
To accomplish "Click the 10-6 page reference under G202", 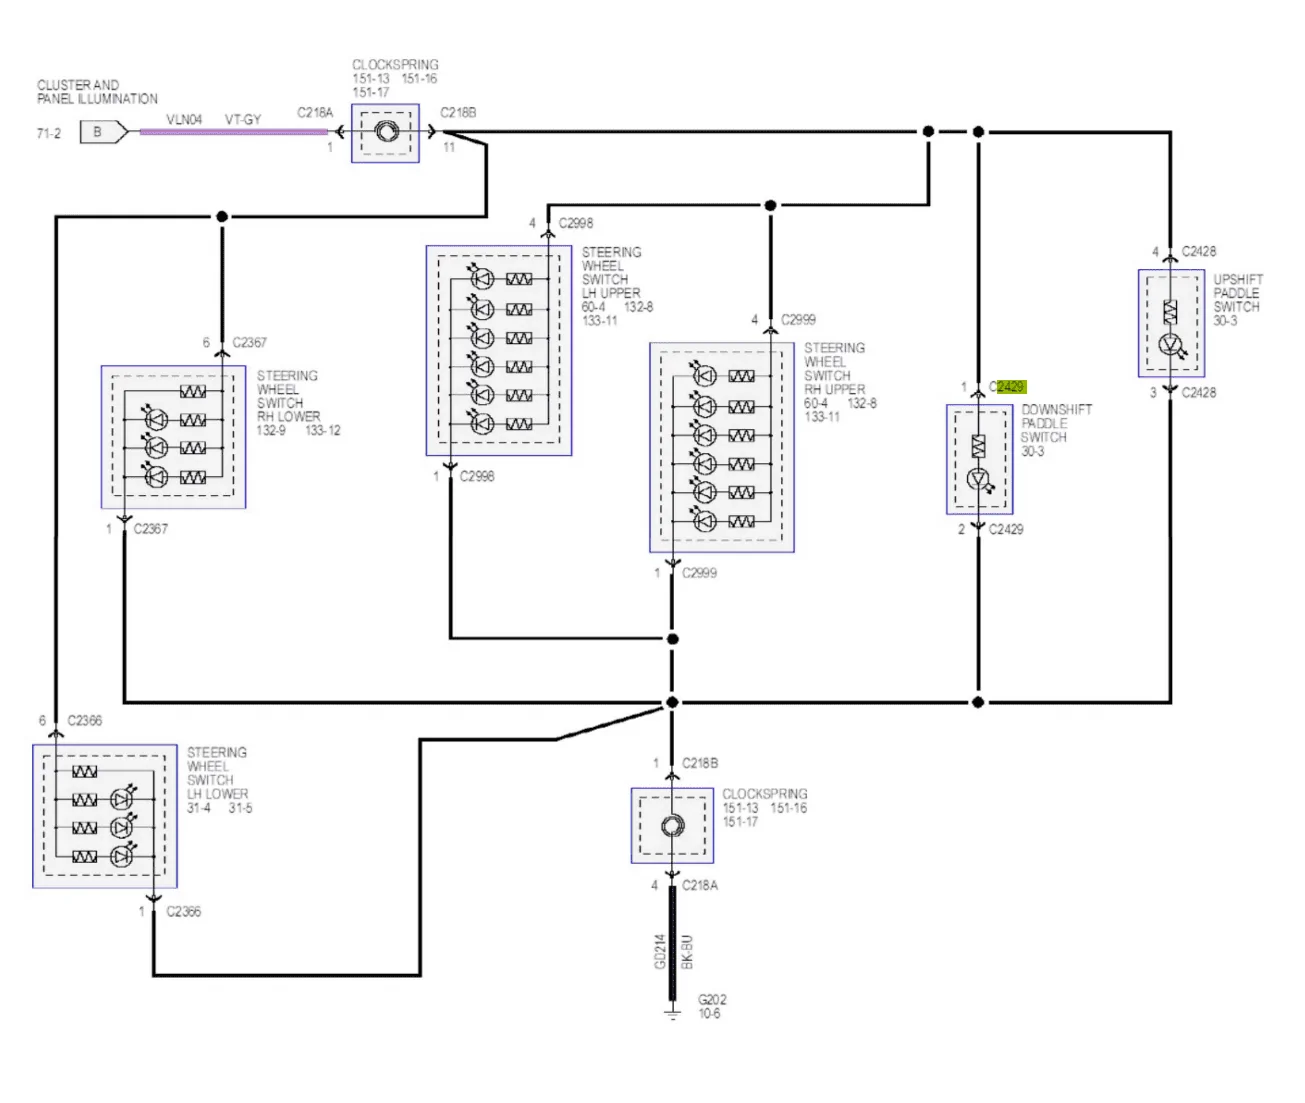I will (709, 1013).
